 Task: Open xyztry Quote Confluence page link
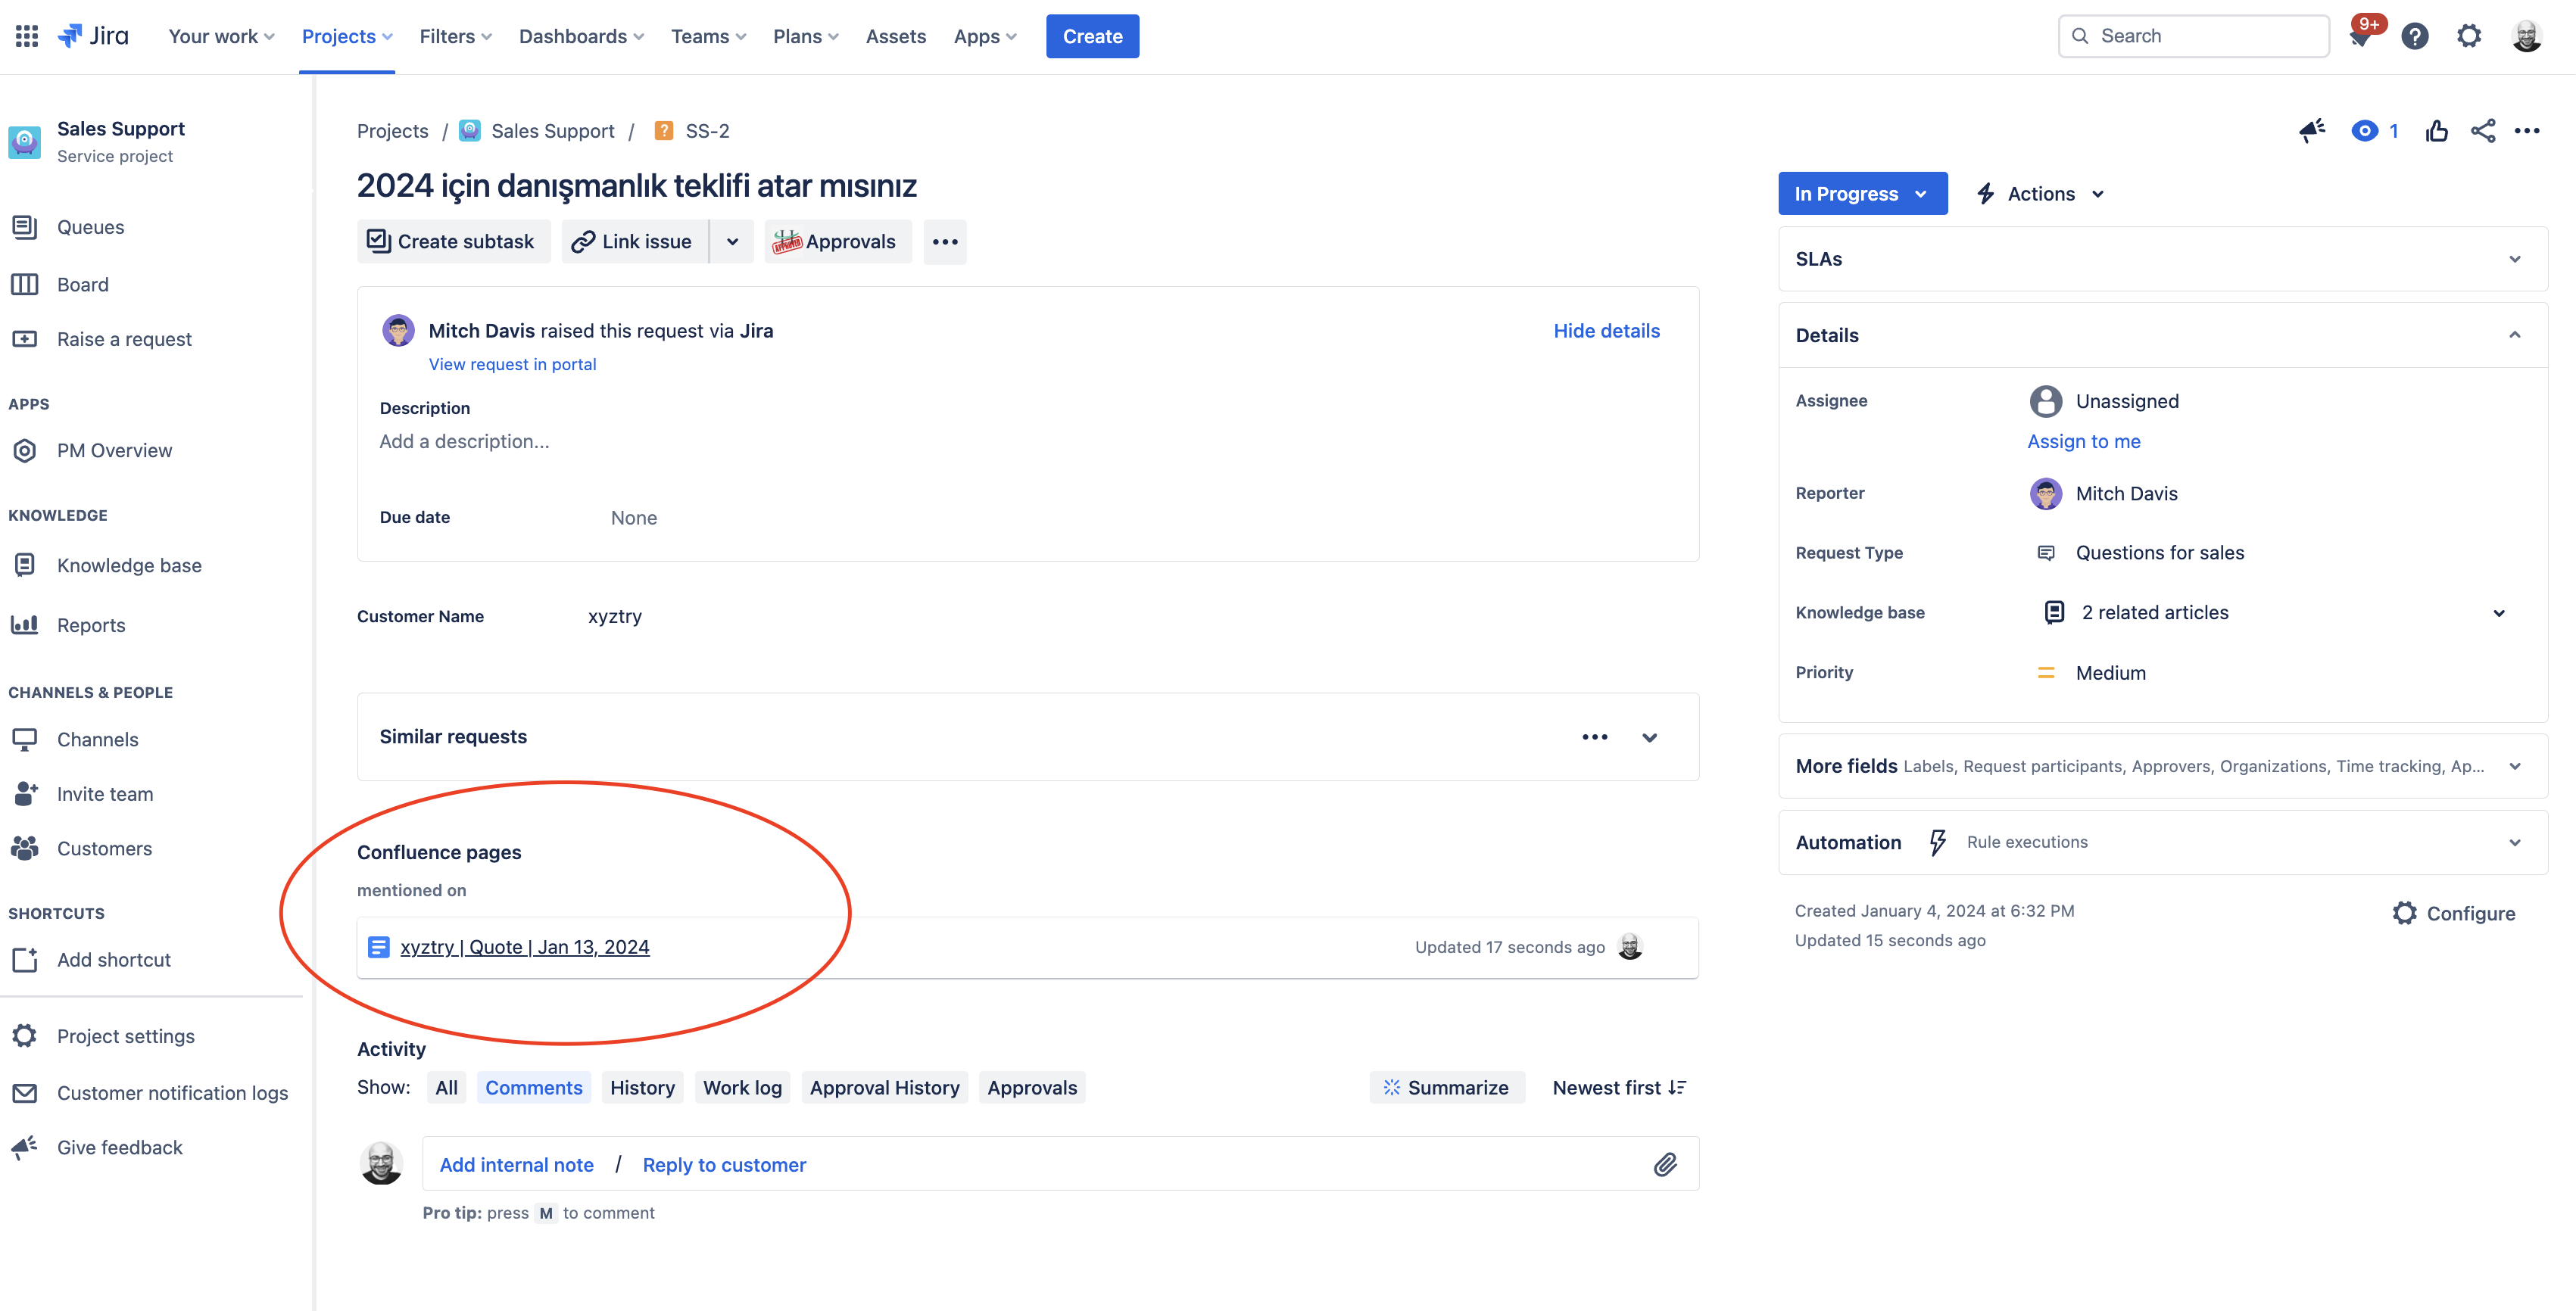[x=525, y=947]
